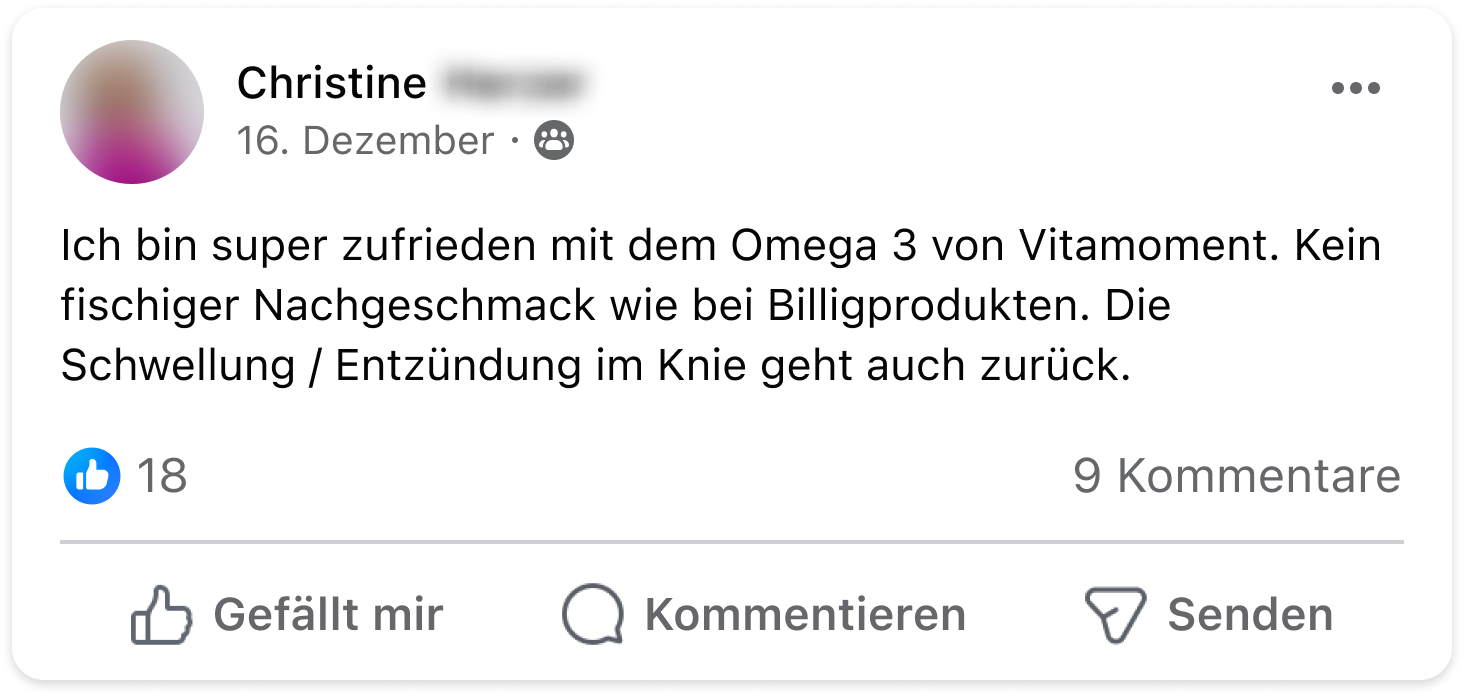Show who reacted via the 18 count
The image size is (1464, 696).
coord(161,476)
